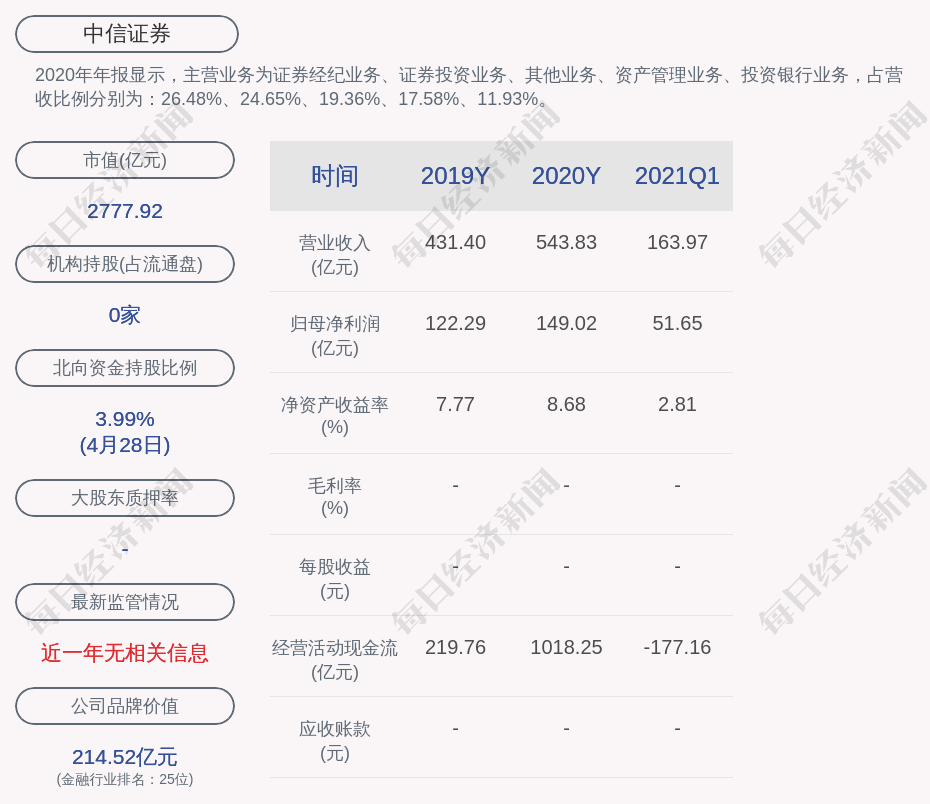Click the 中信证券 title box
Screen dimensions: 930x804
pyautogui.click(x=125, y=33)
